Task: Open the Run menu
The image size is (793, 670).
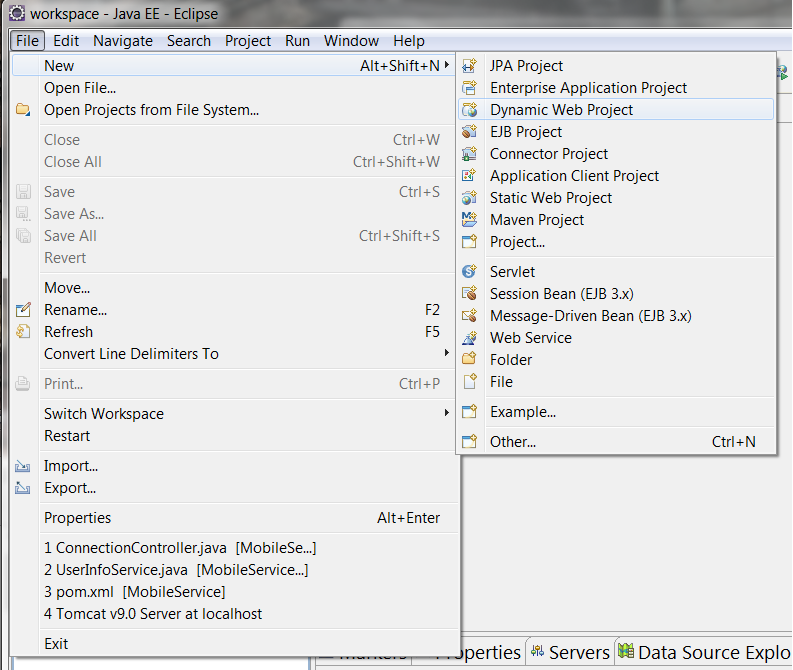Action: [297, 41]
